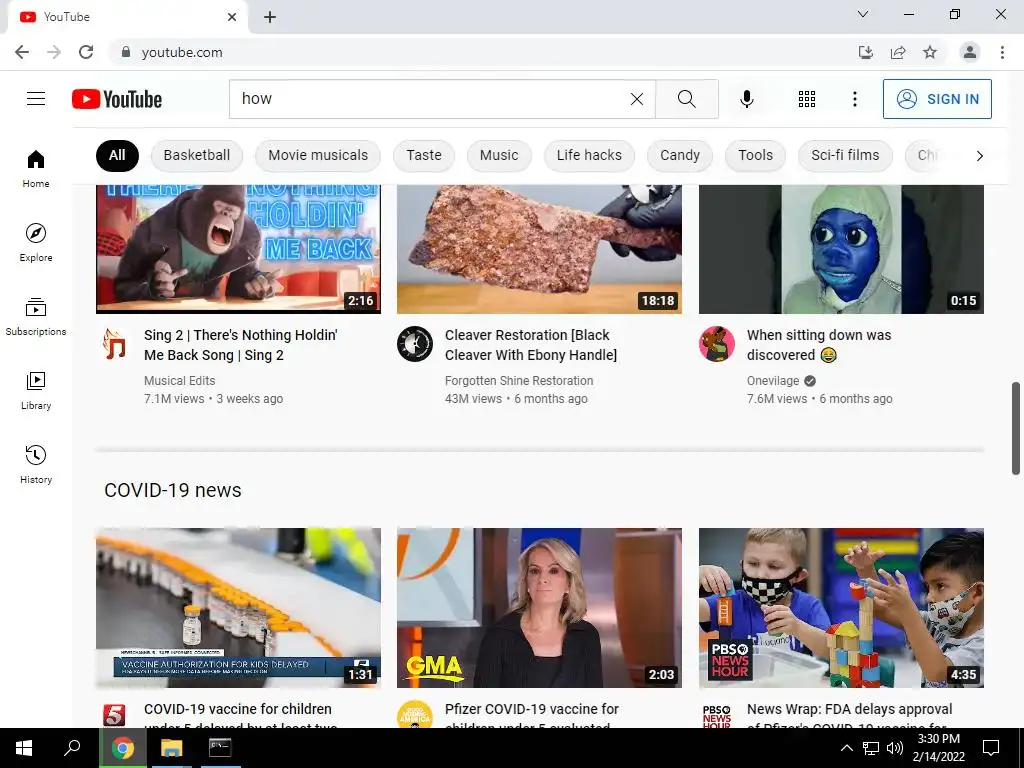
Task: Open the Sing 2 gorilla video thumbnail
Action: click(238, 249)
